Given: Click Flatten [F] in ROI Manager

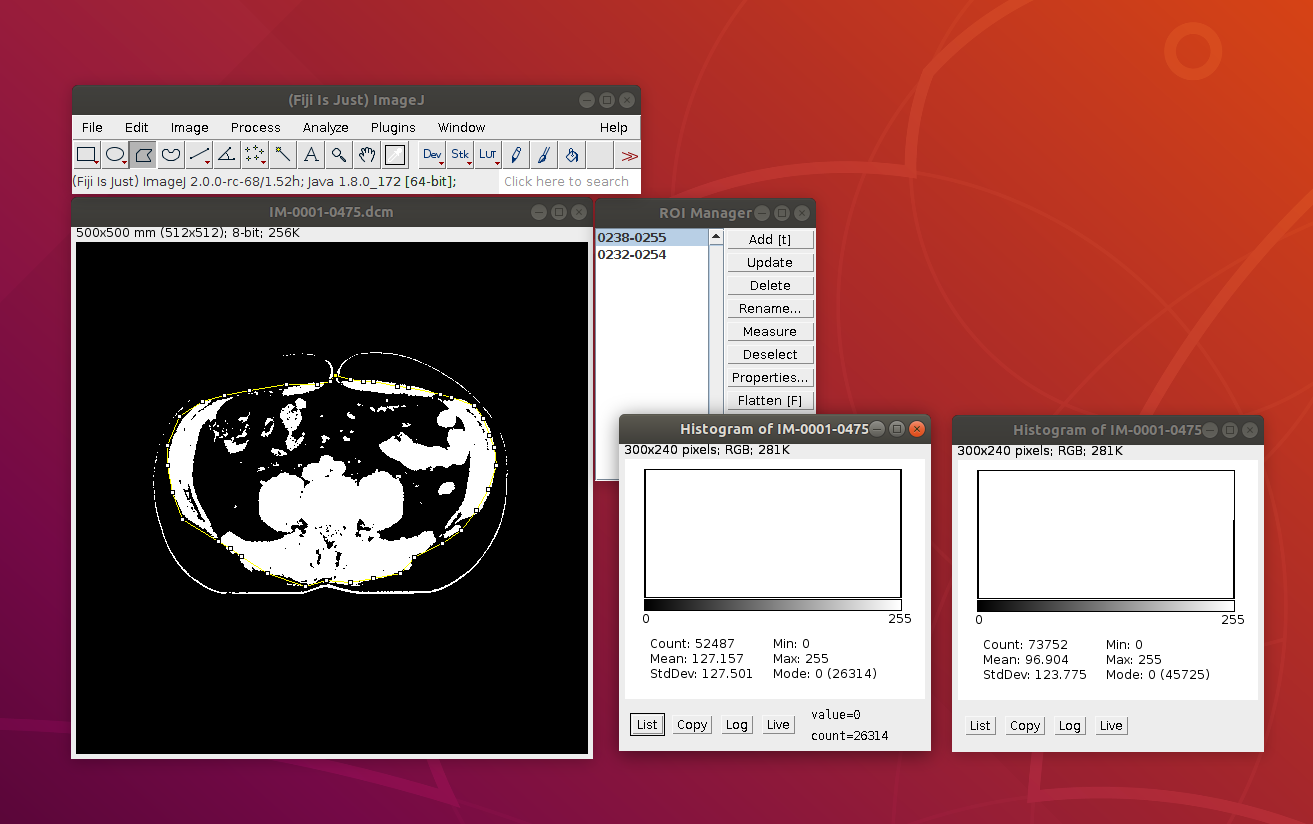Looking at the screenshot, I should pos(770,400).
